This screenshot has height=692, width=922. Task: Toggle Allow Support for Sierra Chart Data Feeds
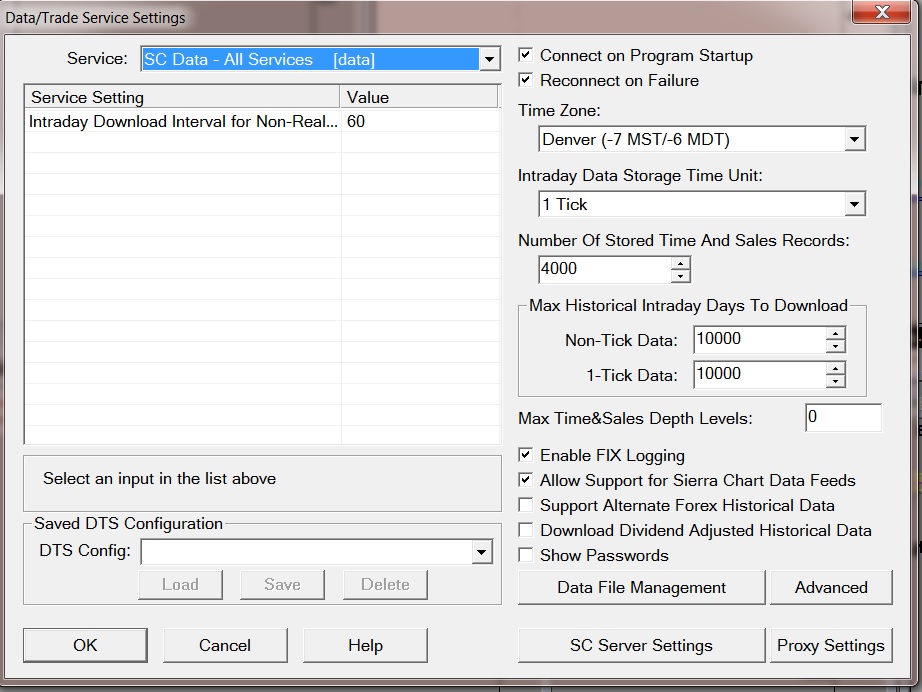coord(526,480)
